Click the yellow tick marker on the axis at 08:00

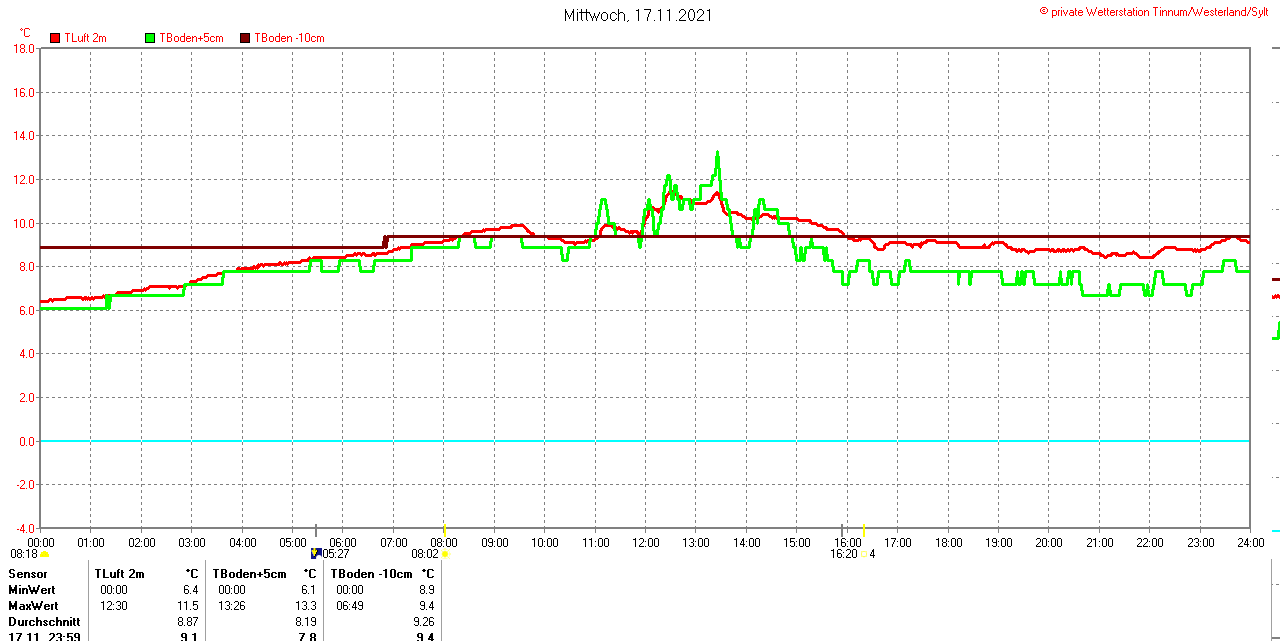[x=444, y=530]
